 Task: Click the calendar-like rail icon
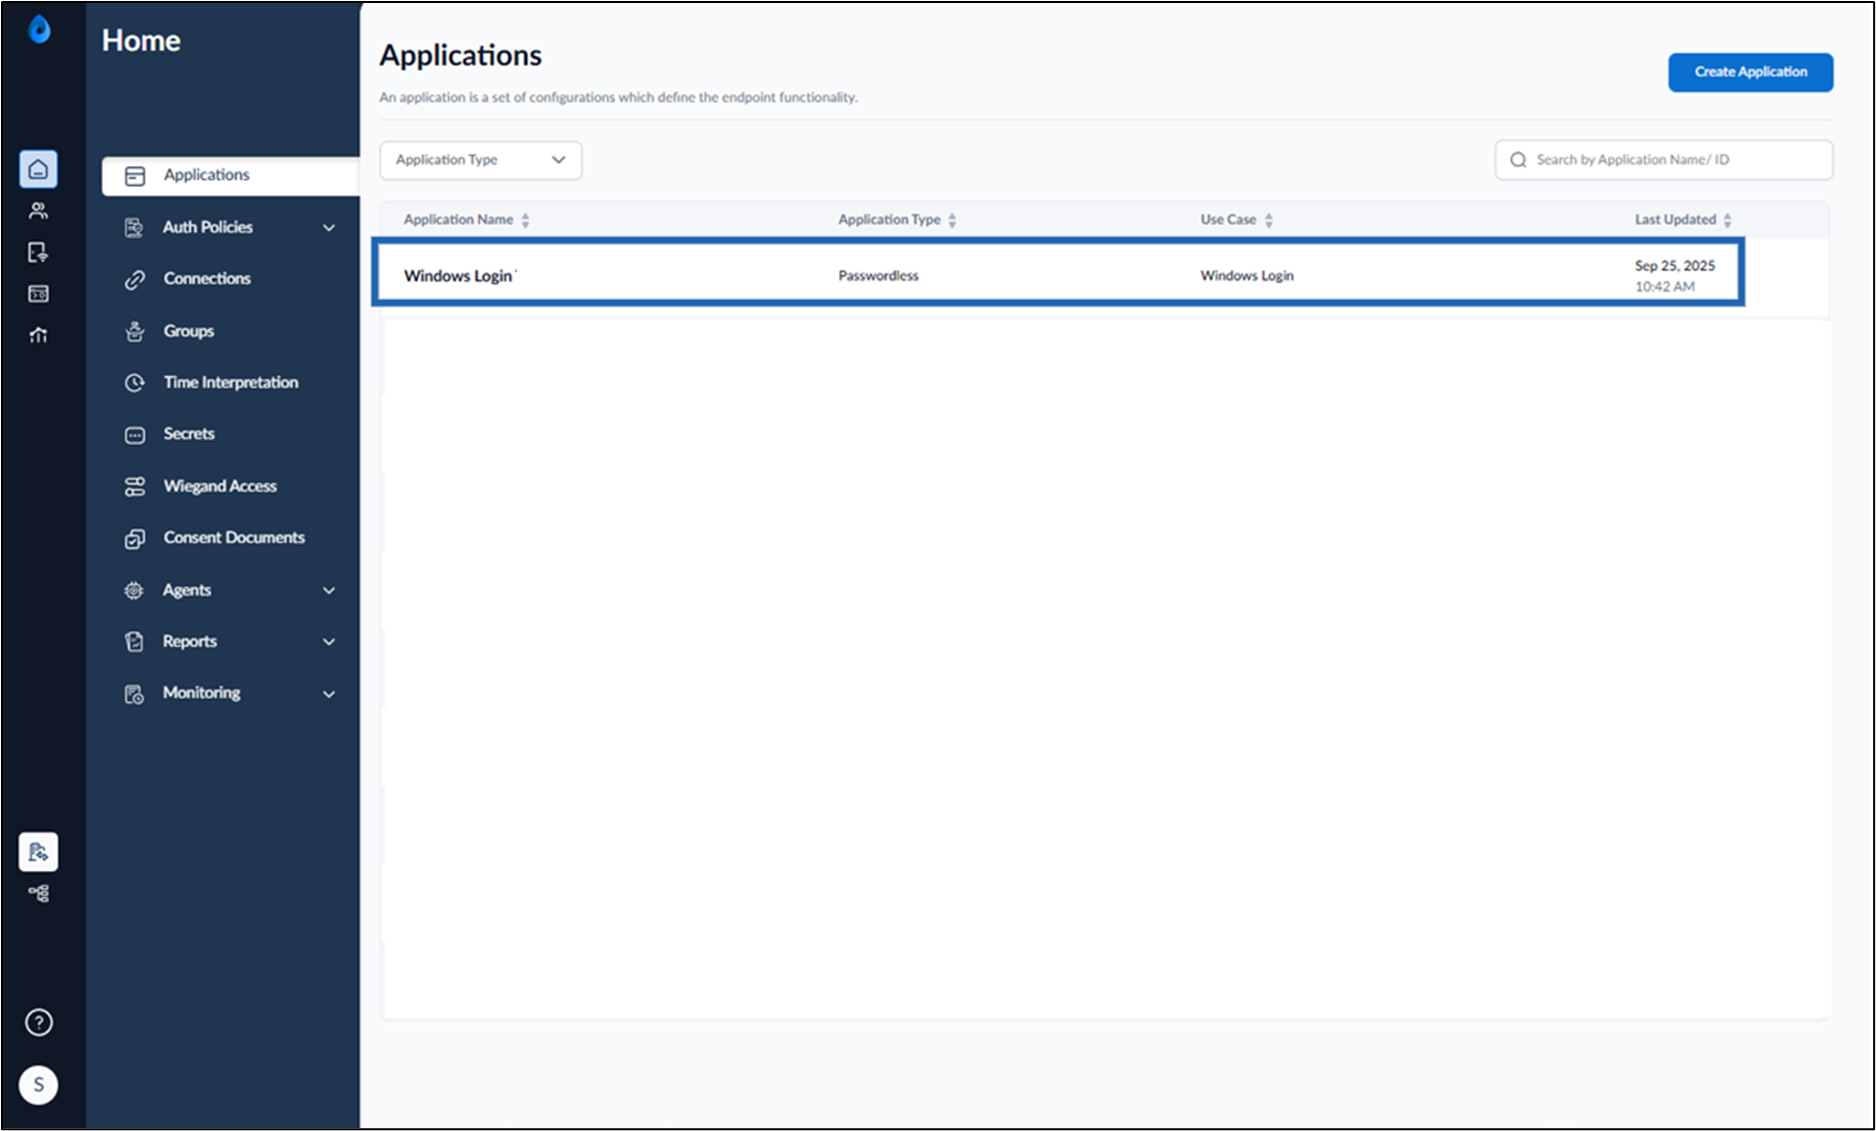coord(38,294)
